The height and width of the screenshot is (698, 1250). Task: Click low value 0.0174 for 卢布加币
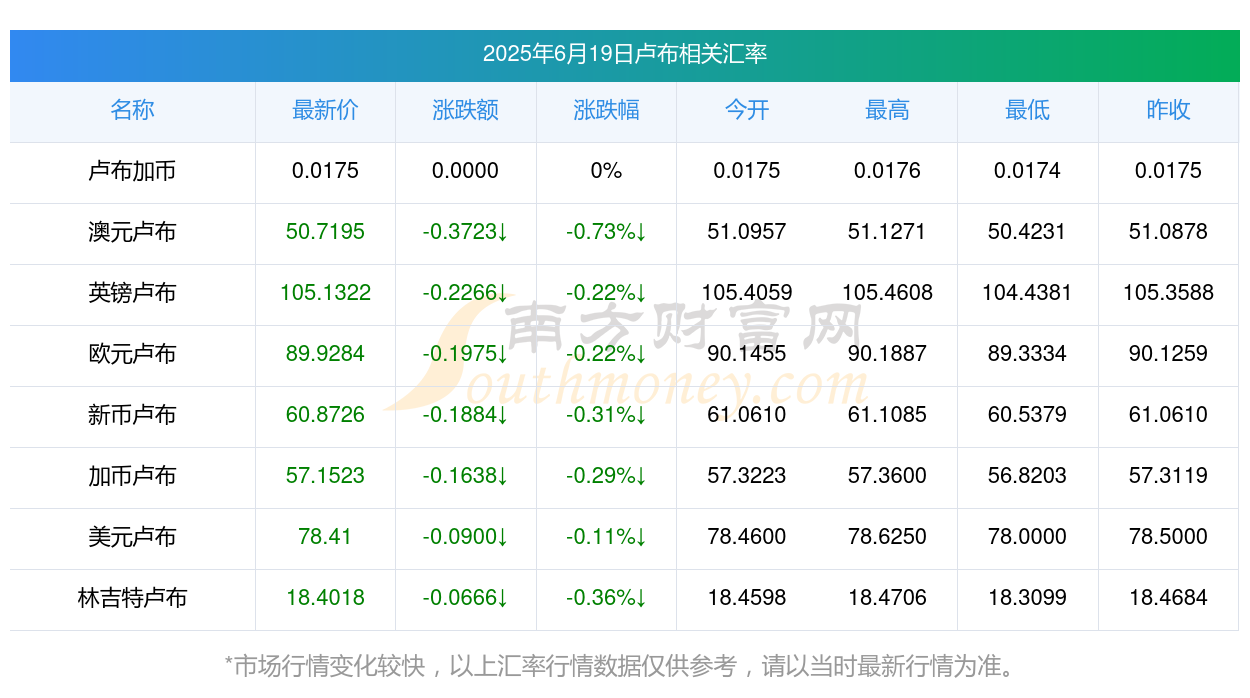[1028, 171]
